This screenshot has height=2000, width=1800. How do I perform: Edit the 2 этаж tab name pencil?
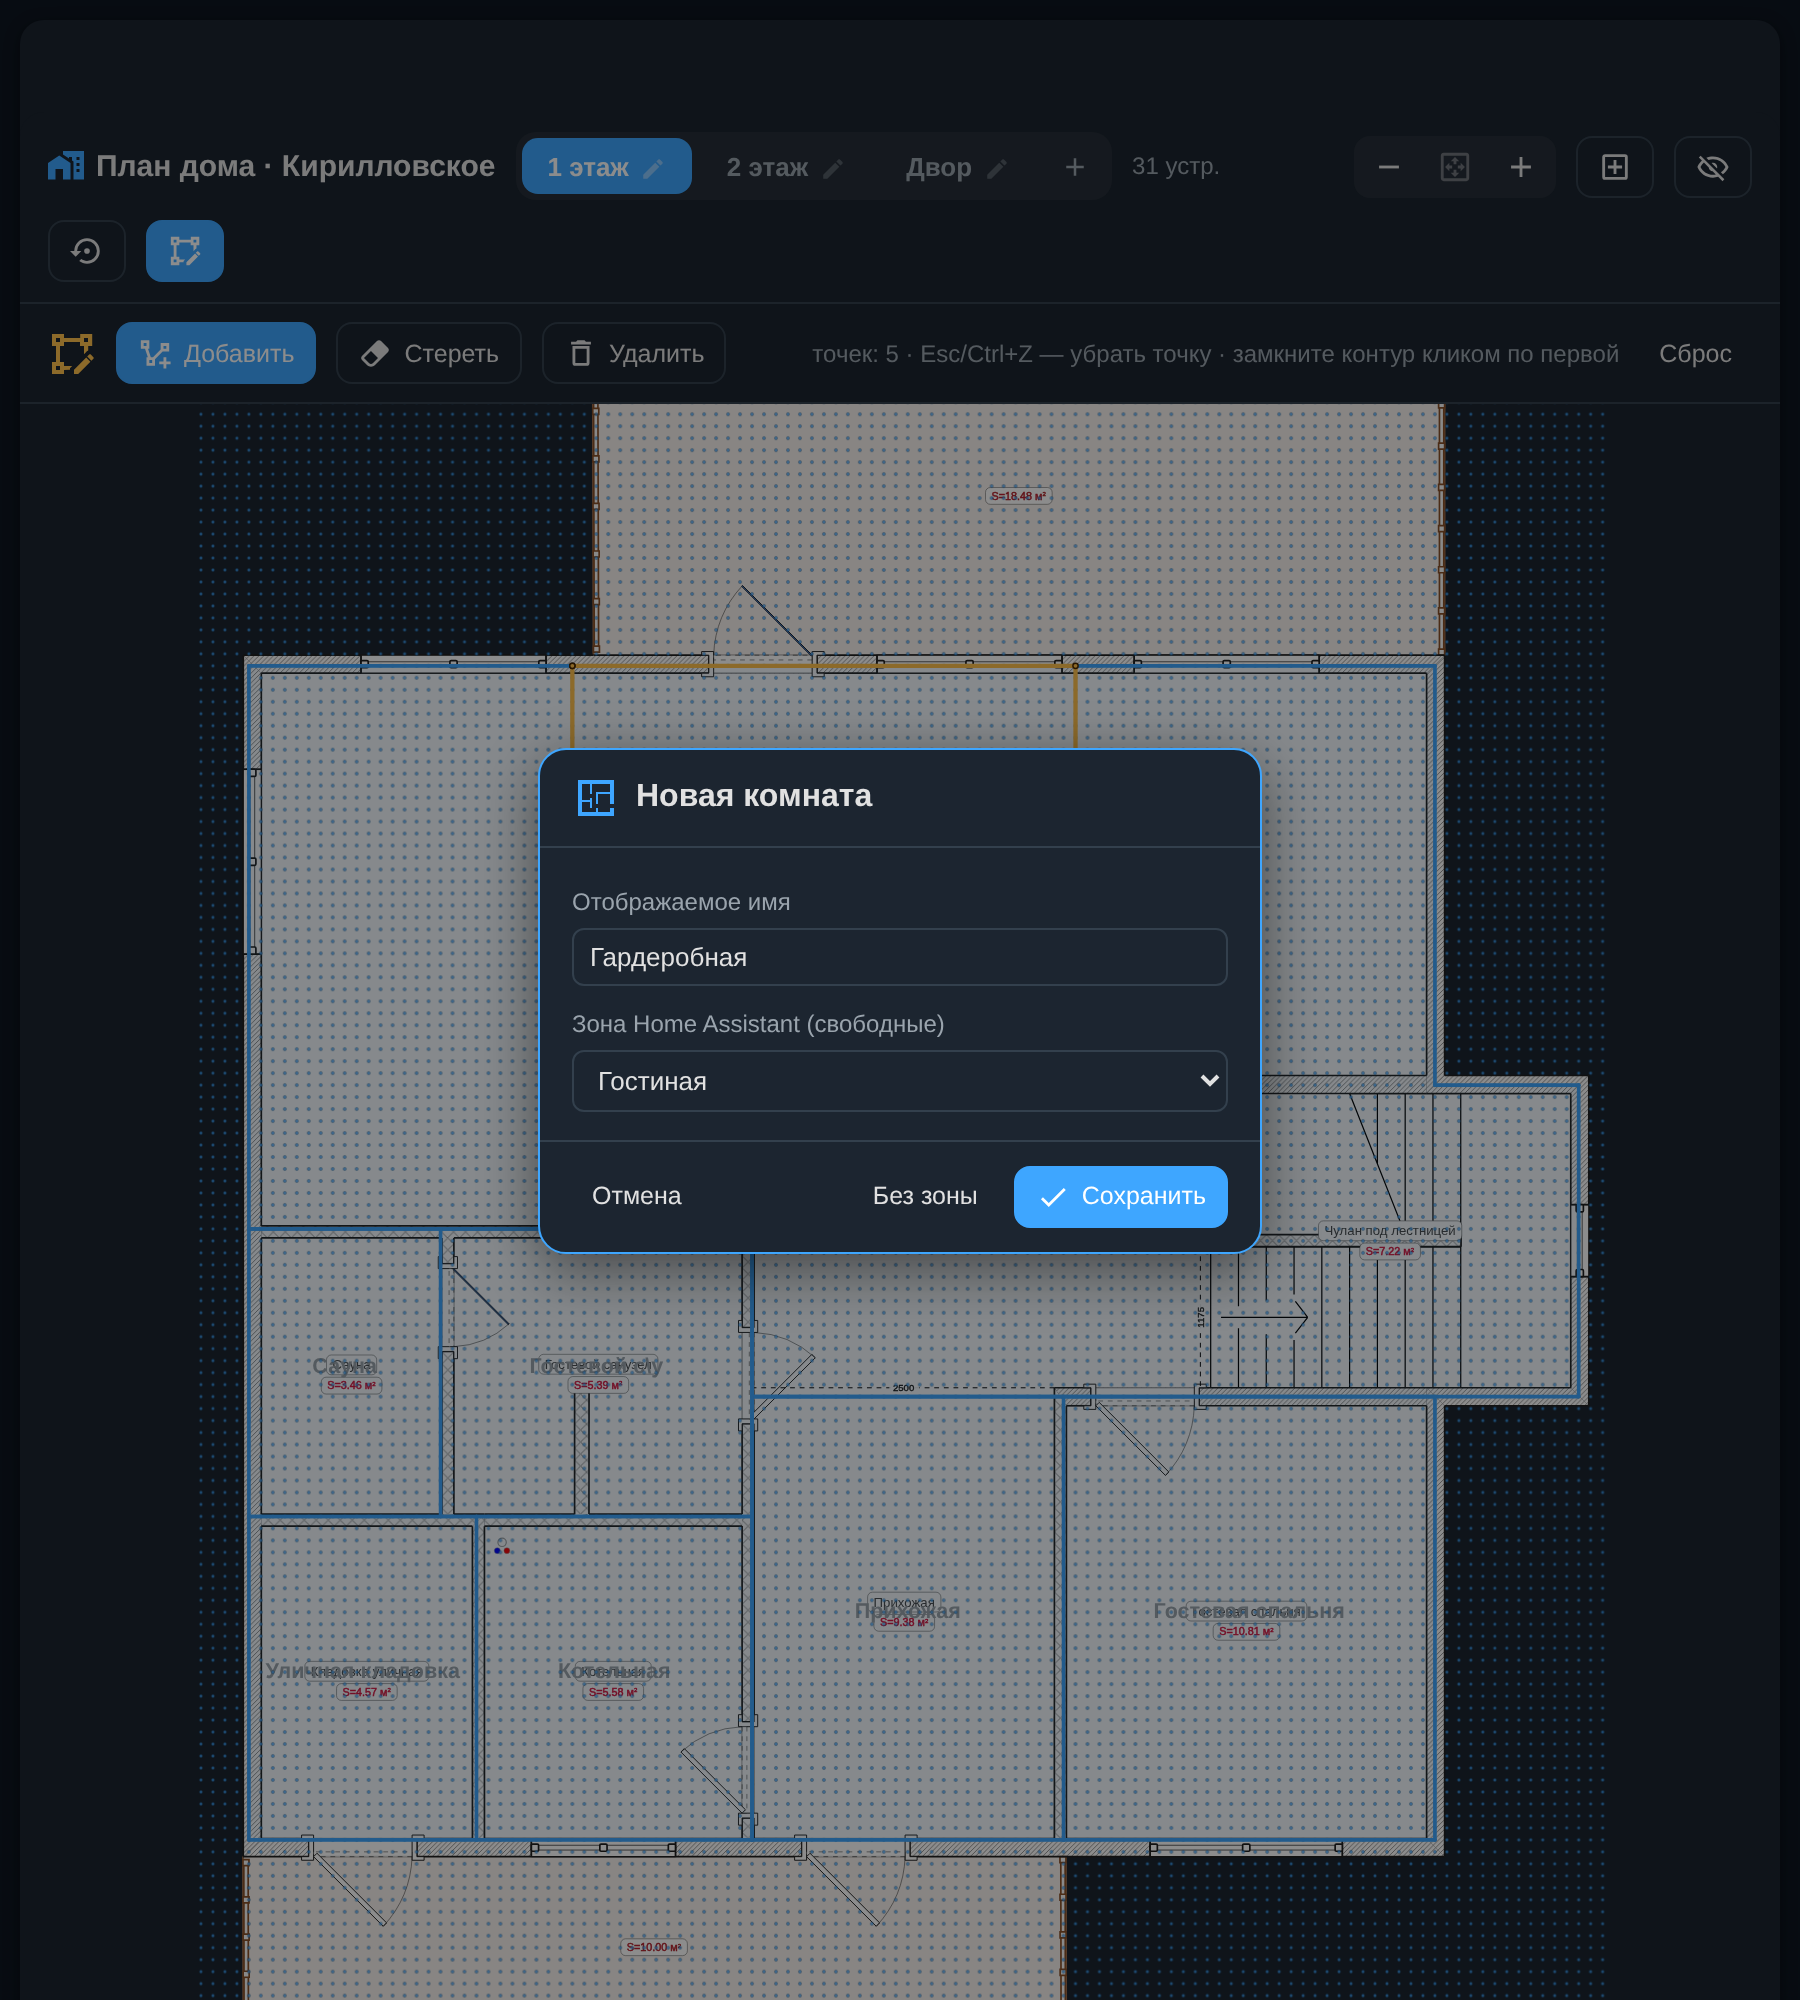[833, 168]
